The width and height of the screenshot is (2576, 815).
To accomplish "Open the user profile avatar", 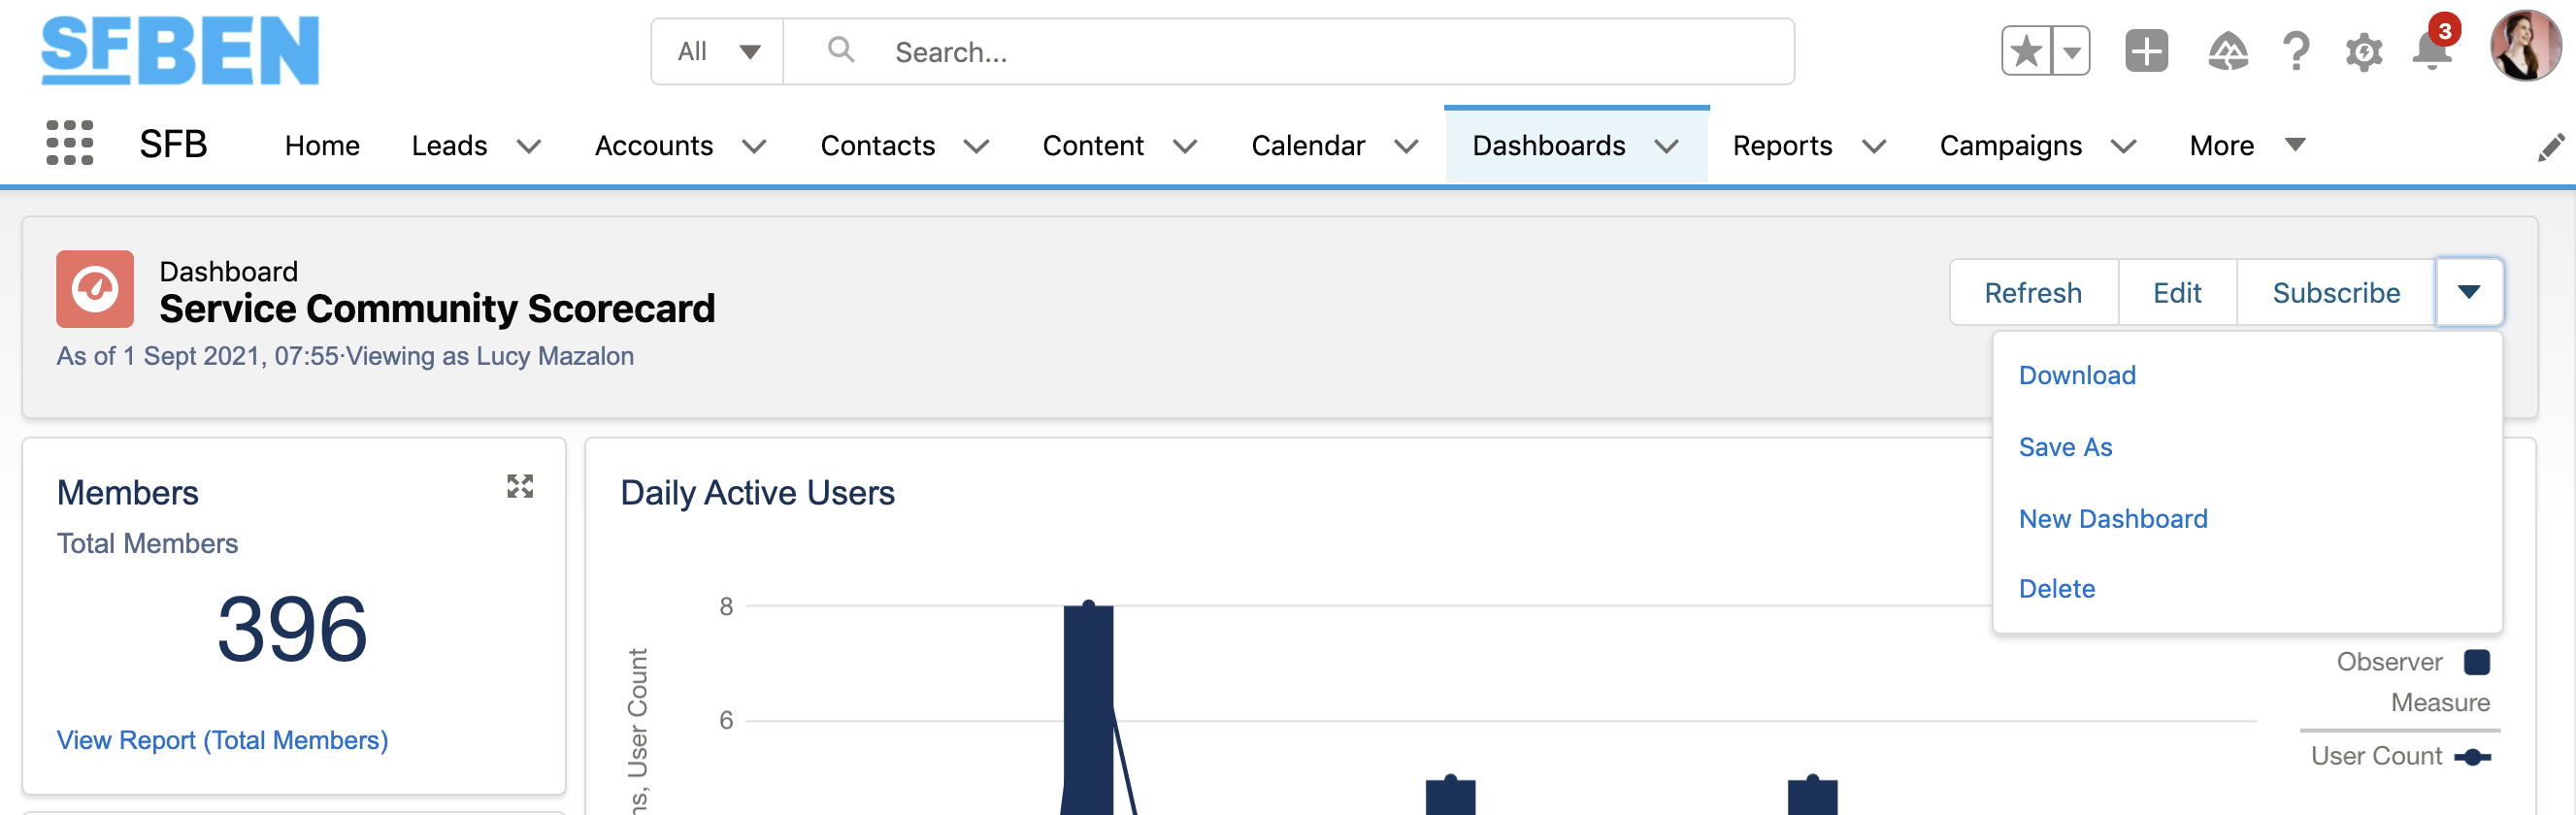I will pyautogui.click(x=2525, y=47).
